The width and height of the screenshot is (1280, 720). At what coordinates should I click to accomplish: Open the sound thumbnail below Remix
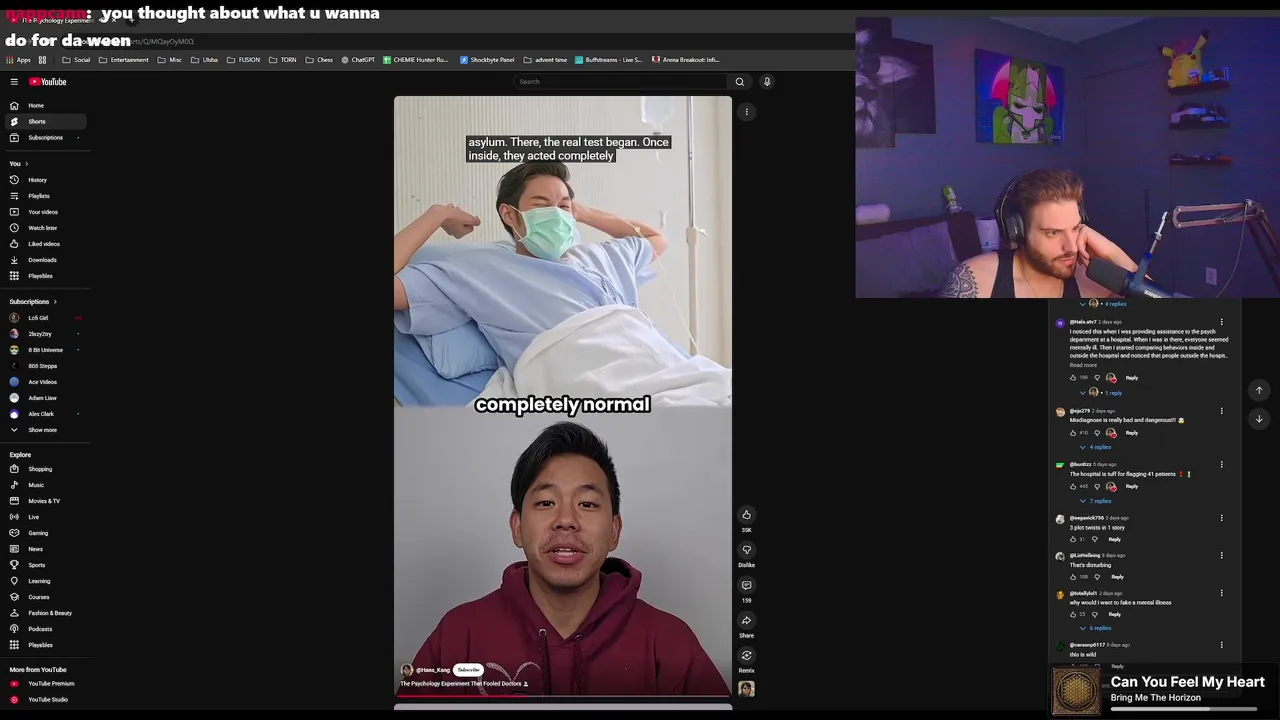[746, 688]
